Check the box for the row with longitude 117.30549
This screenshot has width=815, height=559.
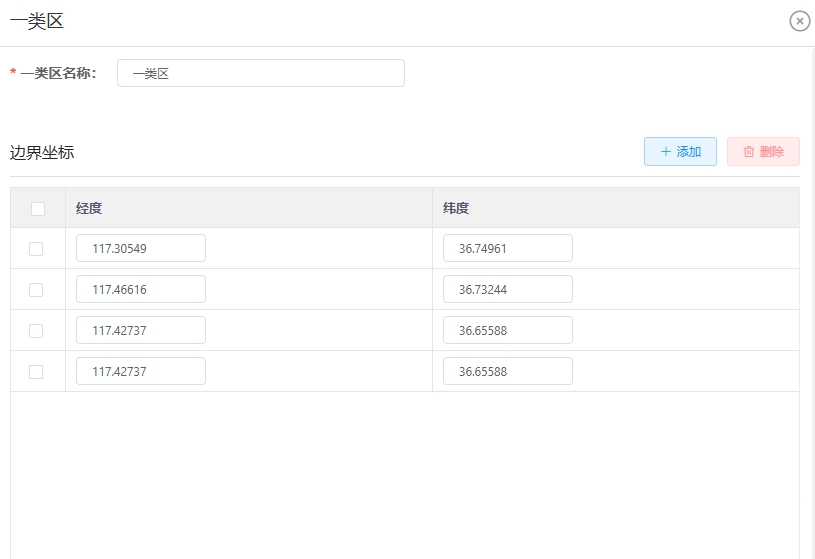[36, 249]
